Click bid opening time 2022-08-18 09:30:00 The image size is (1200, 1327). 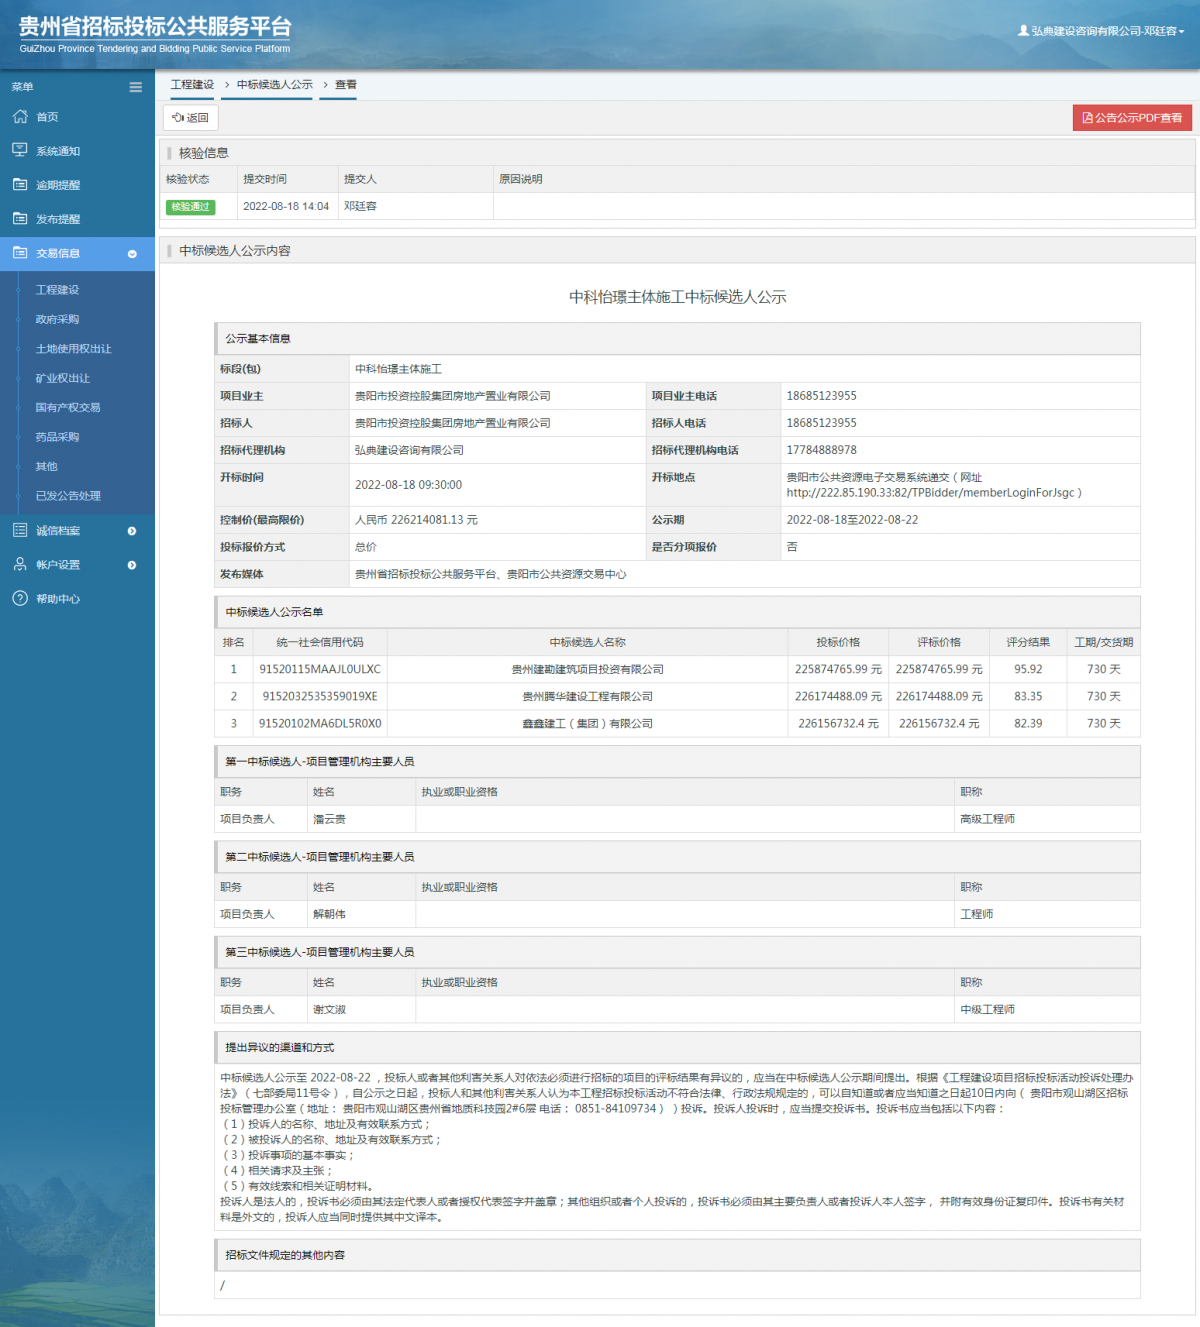408,485
